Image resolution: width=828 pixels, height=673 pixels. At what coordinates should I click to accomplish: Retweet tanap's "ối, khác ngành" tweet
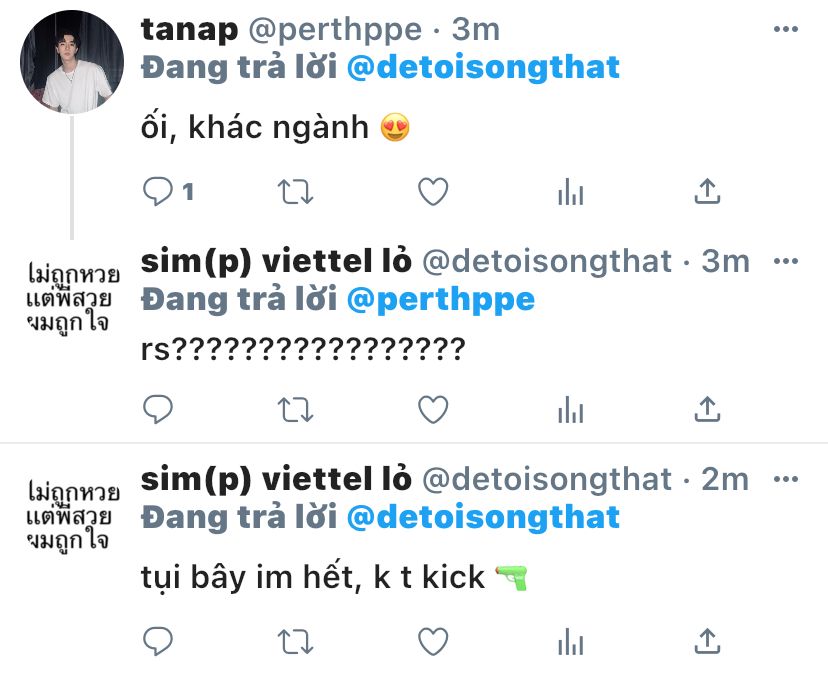coord(295,191)
